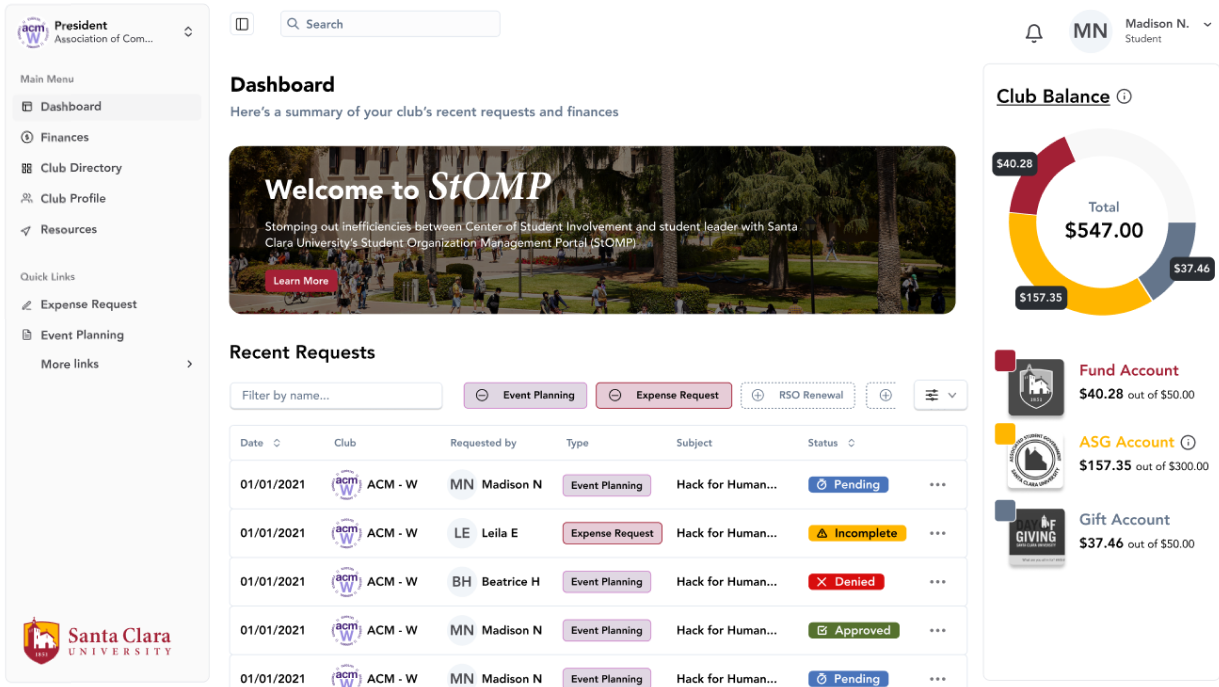Open the filter settings dropdown
The image size is (1219, 687).
[x=940, y=396]
